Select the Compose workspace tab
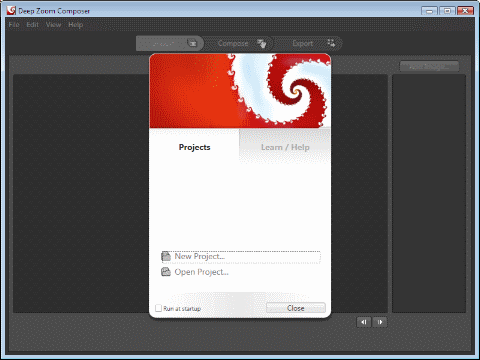The image size is (480, 360). coord(239,43)
